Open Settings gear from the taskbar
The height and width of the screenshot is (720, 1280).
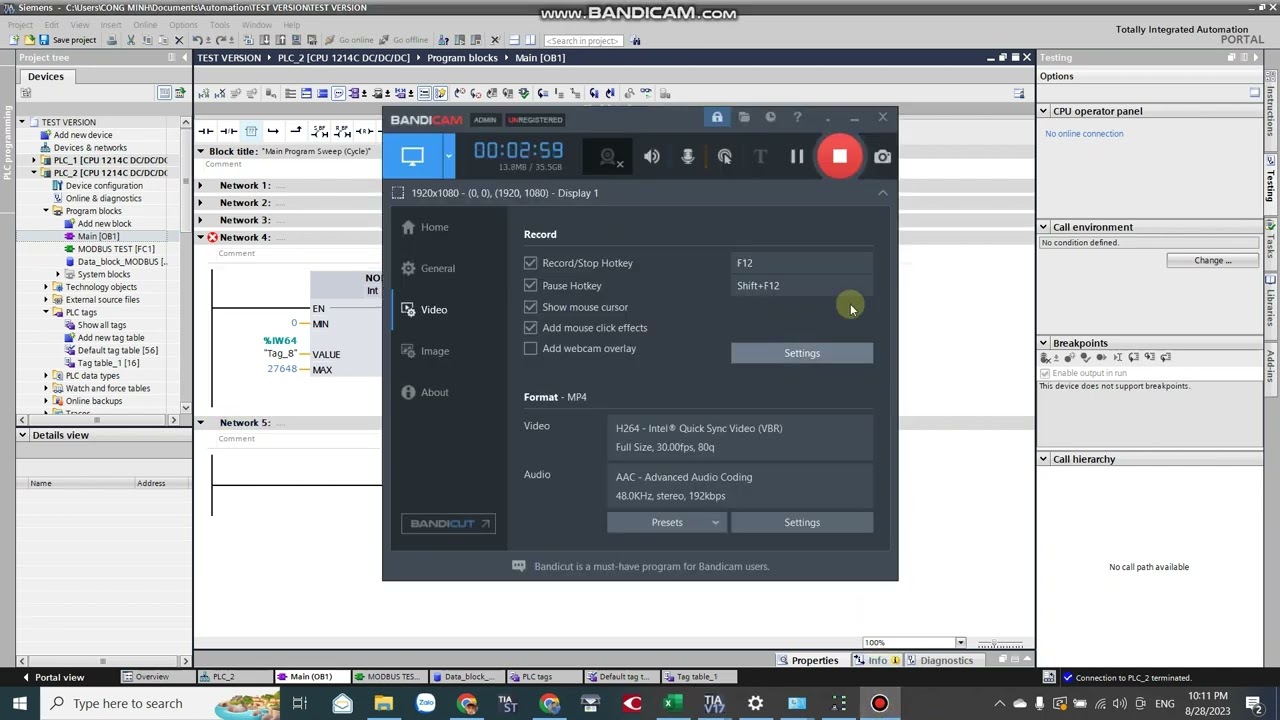755,704
